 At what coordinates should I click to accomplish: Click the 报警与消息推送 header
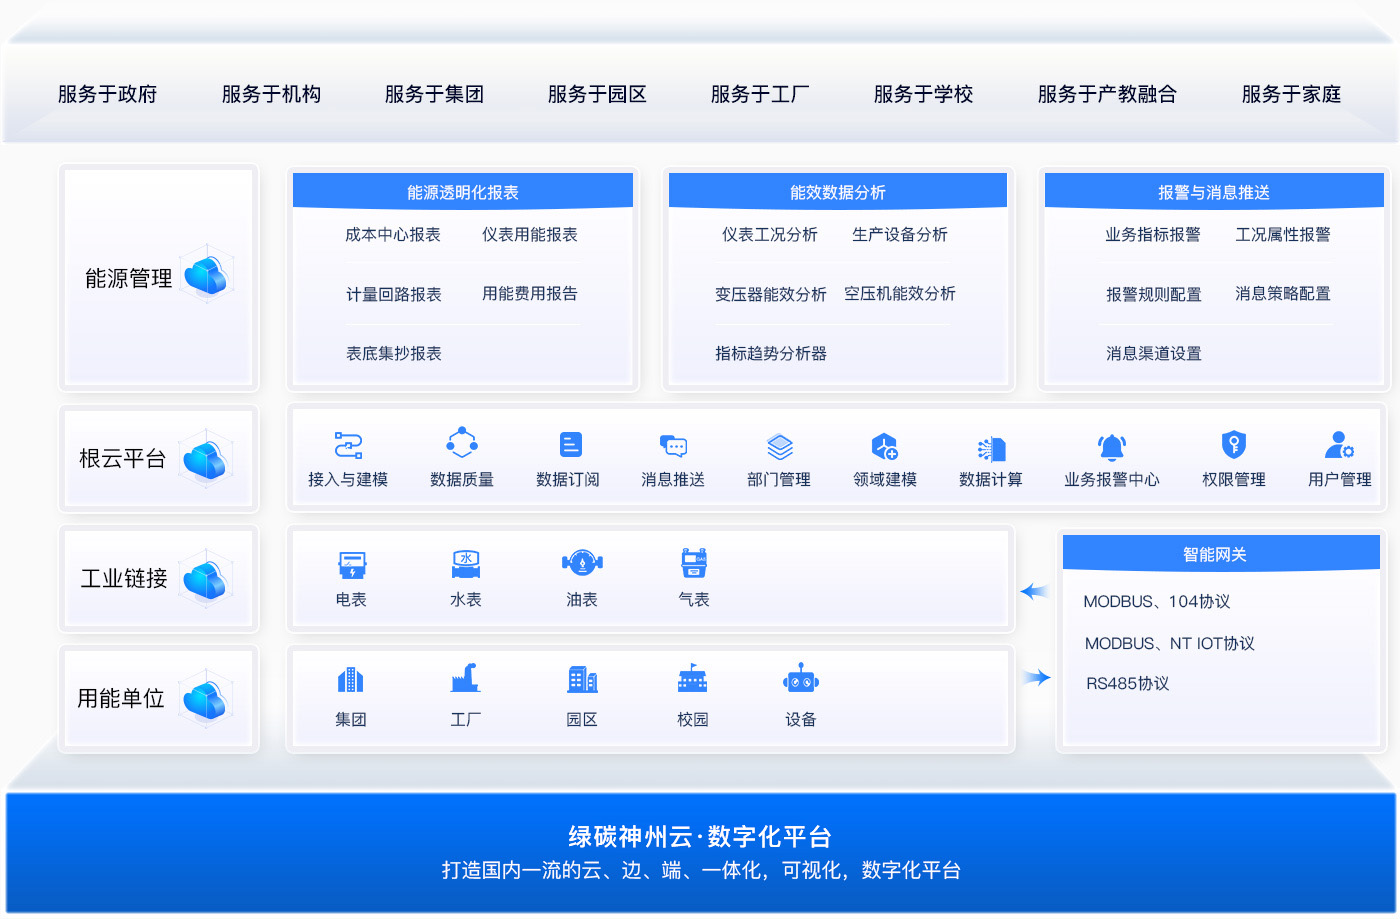pyautogui.click(x=1214, y=191)
